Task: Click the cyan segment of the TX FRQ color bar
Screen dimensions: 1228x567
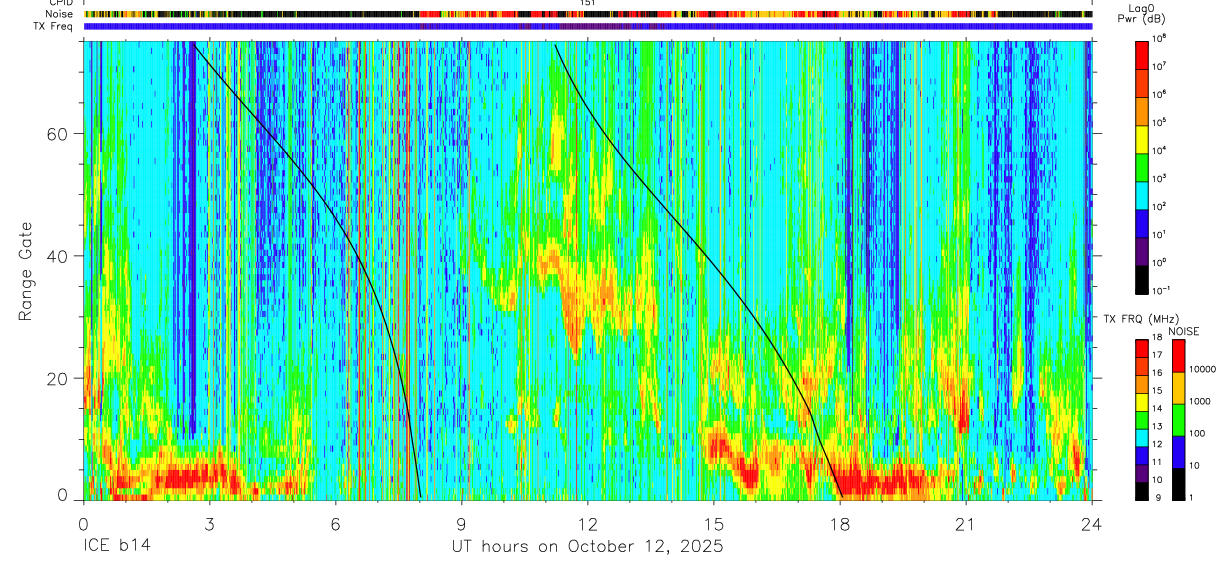Action: coord(1142,436)
